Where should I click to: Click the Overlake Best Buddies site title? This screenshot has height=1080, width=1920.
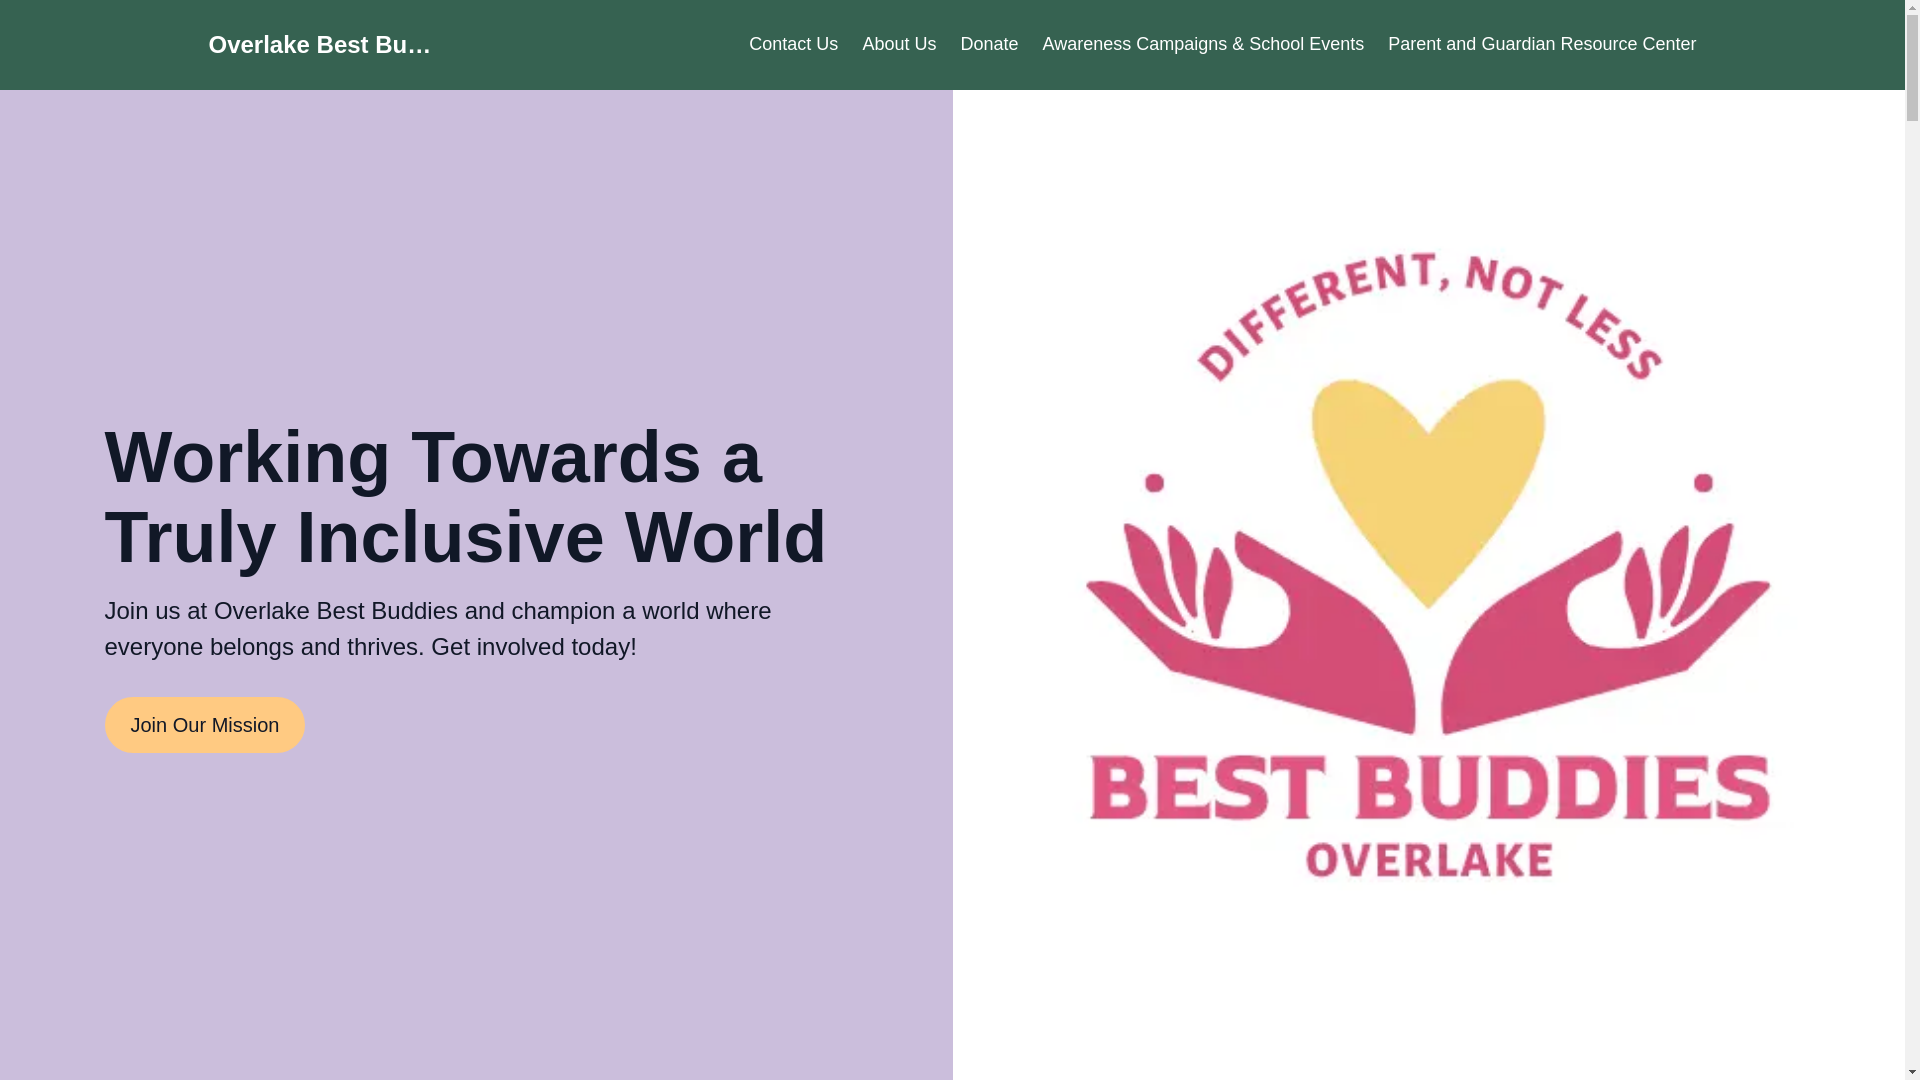click(x=319, y=44)
